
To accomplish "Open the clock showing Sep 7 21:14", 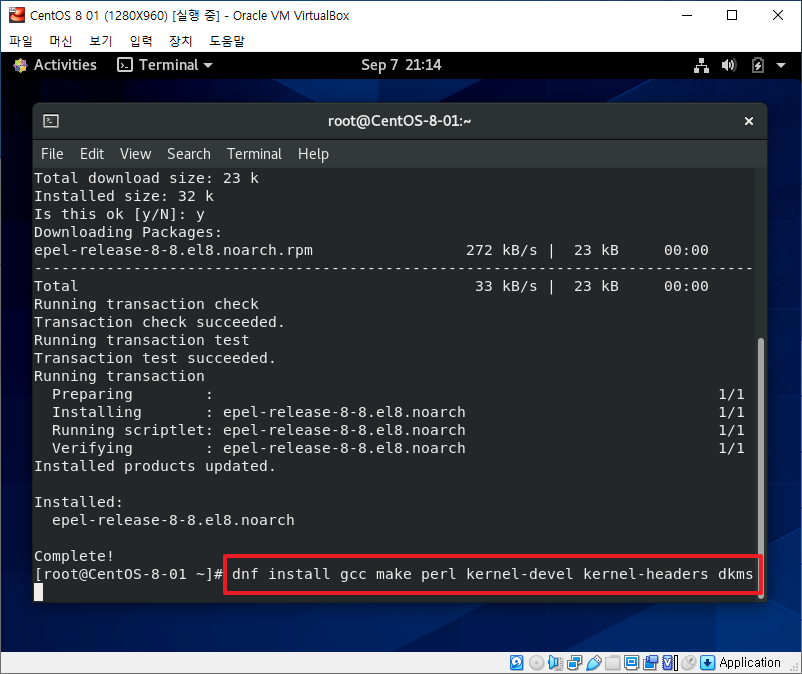I will click(x=400, y=65).
